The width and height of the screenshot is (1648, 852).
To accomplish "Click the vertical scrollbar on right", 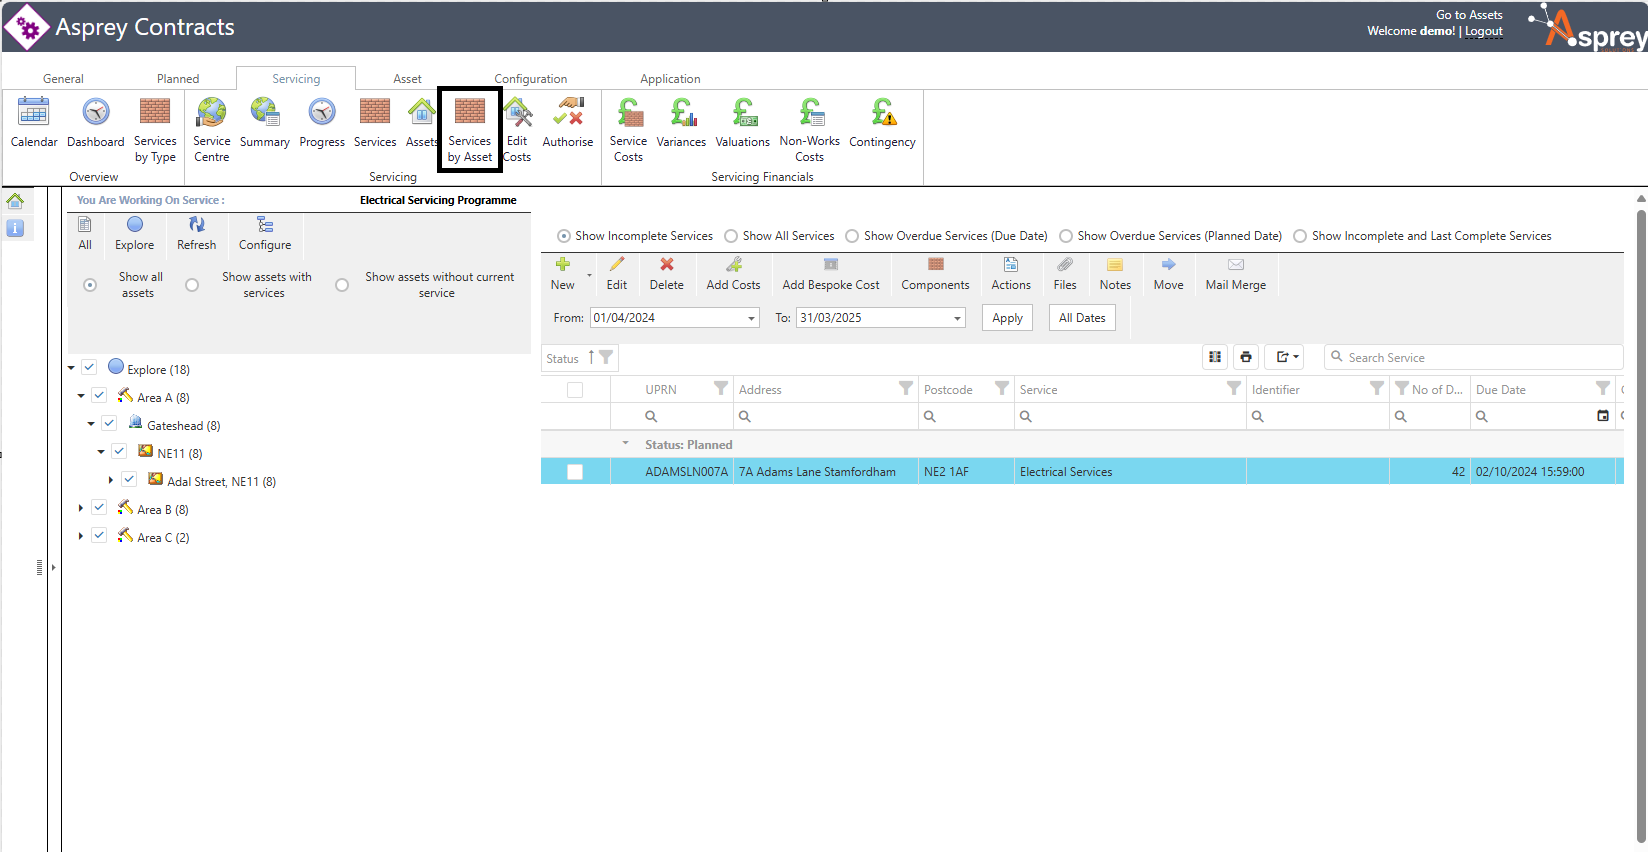I will 1640,520.
